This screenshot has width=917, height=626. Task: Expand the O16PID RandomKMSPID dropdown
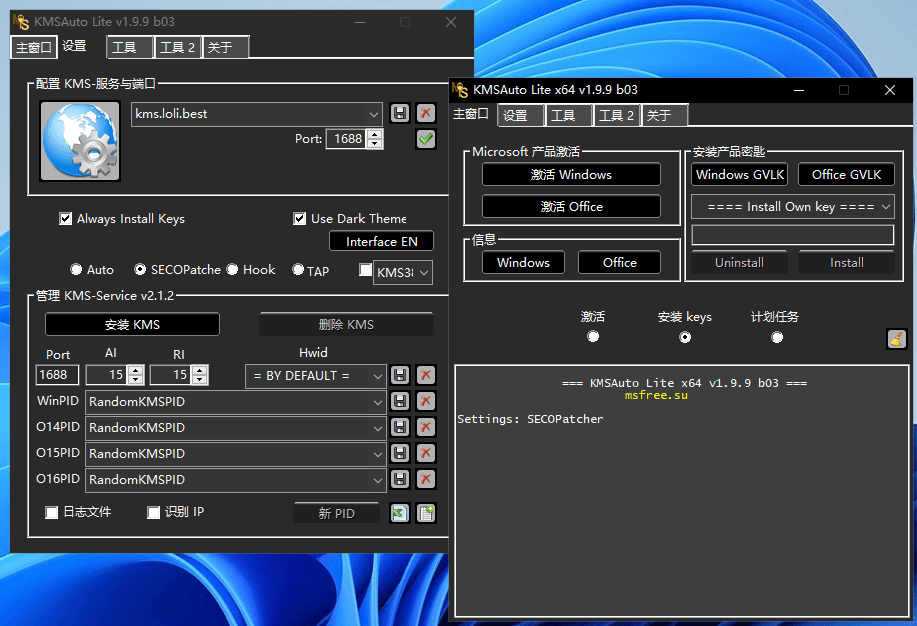coord(378,480)
